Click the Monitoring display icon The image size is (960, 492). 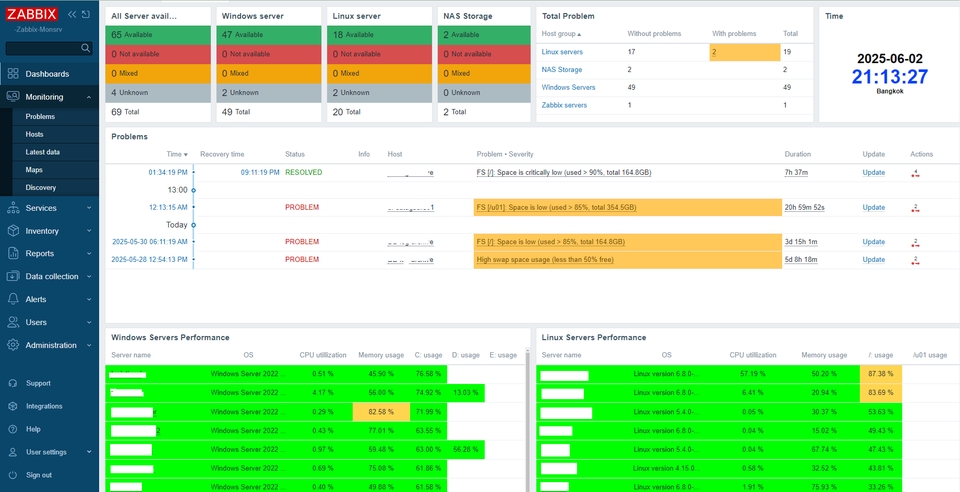click(x=13, y=97)
